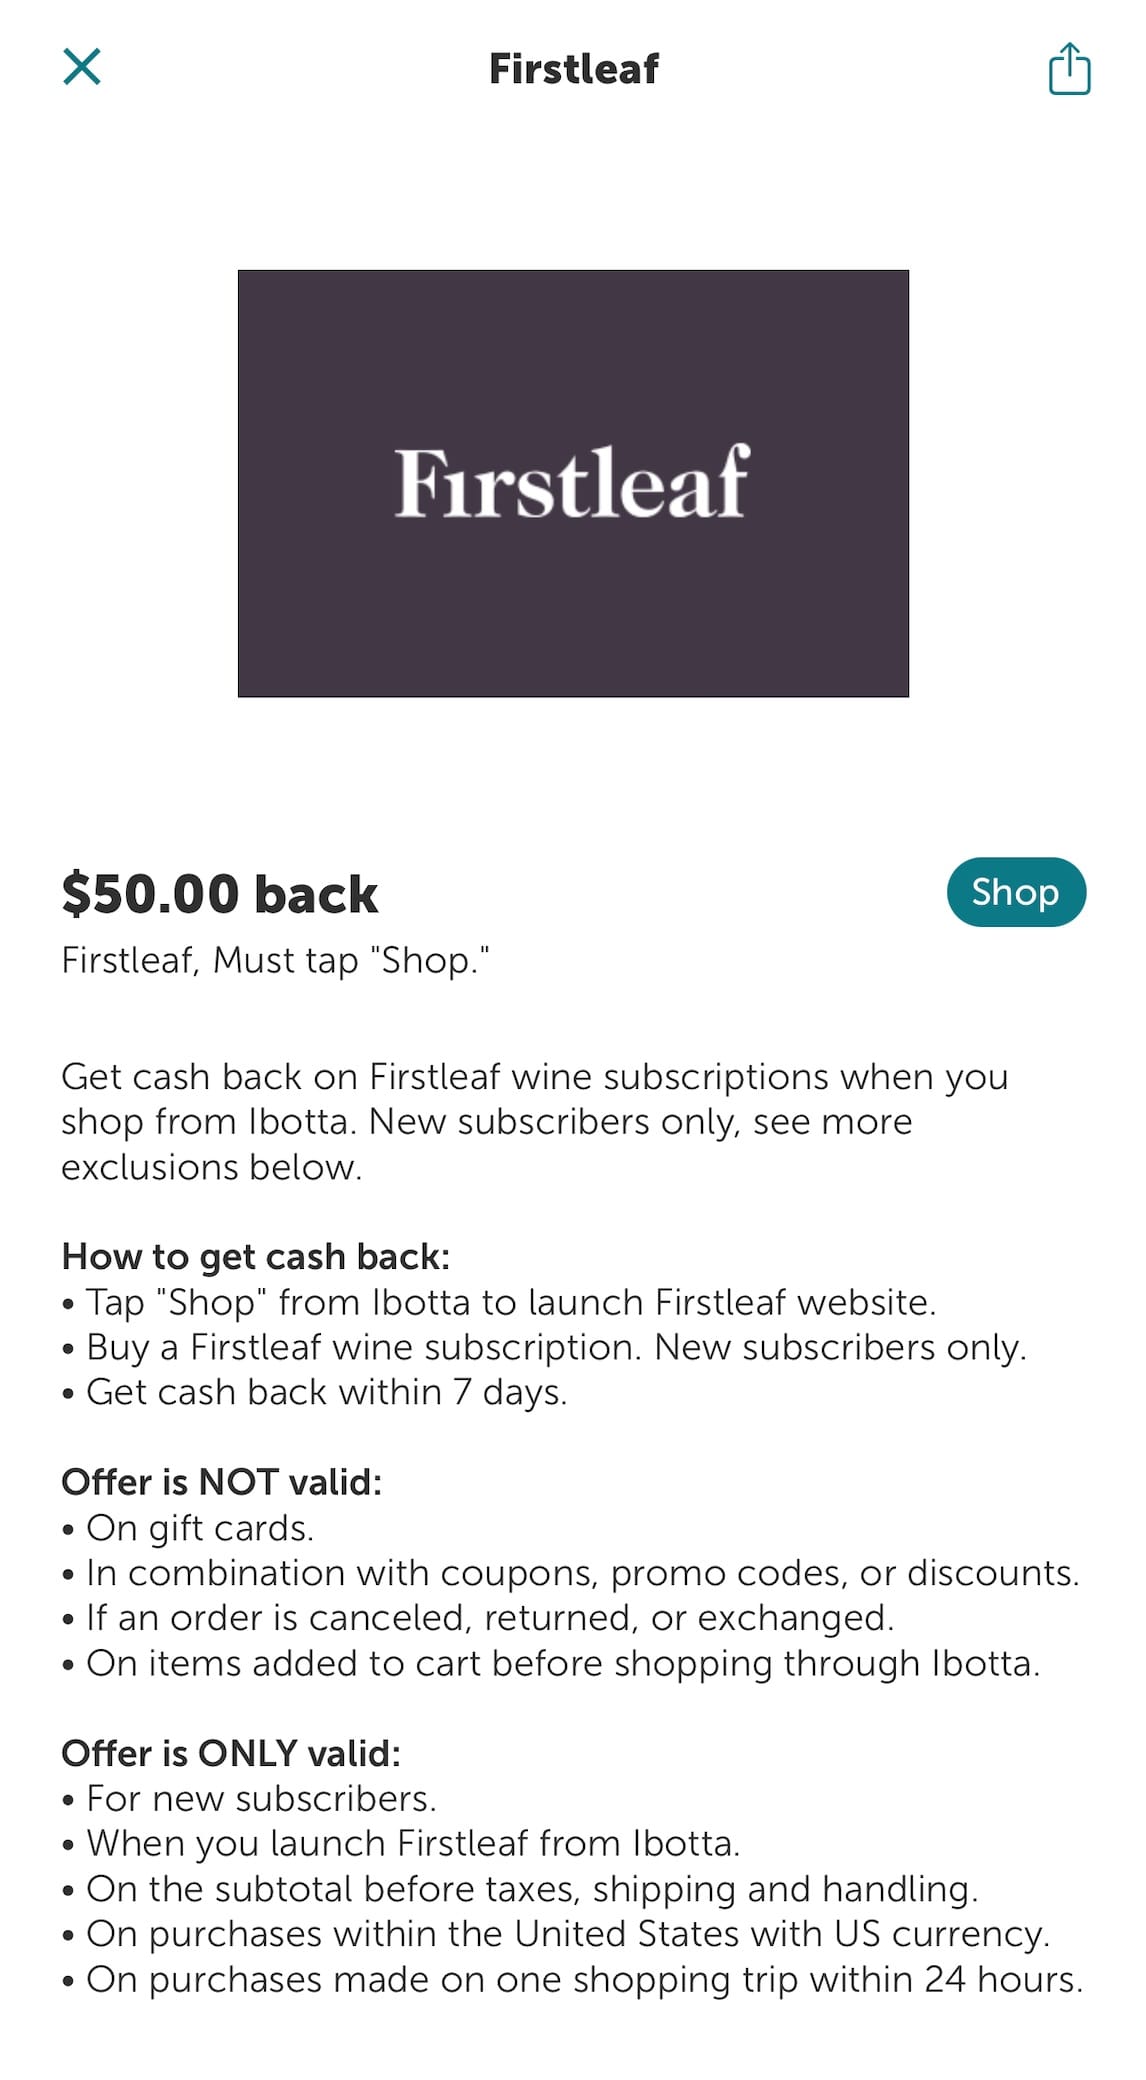
Task: Tap the wine subscriptions description paragraph
Action: 535,1121
